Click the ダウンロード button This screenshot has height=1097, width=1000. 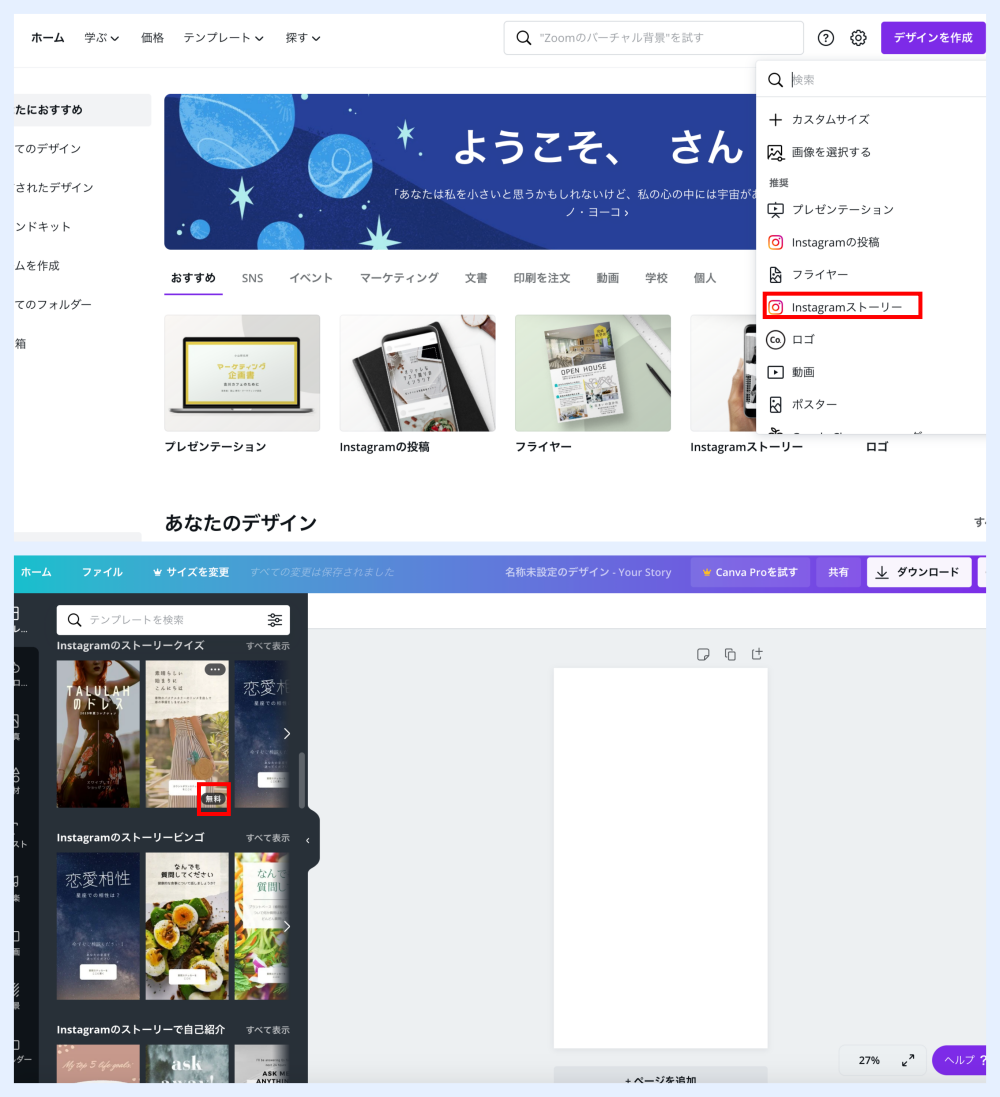pyautogui.click(x=919, y=572)
